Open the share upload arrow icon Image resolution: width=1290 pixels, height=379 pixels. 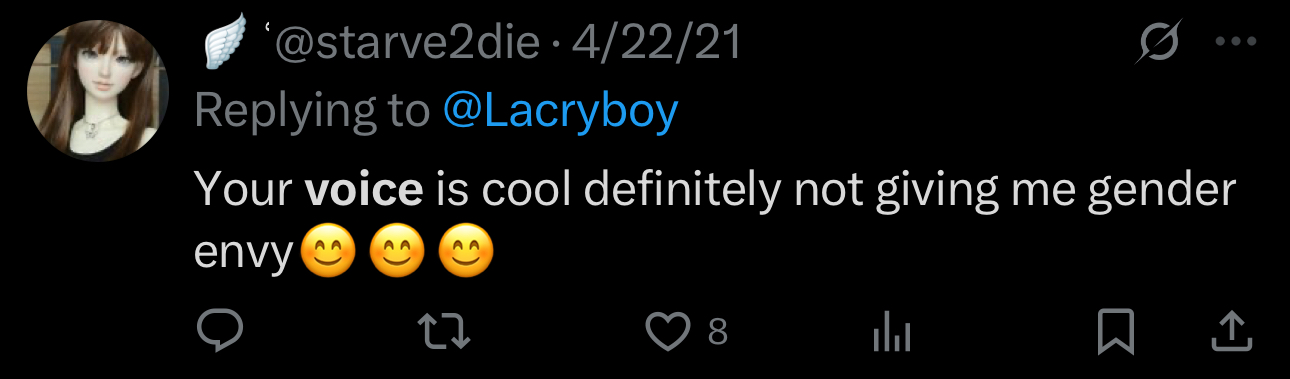(x=1231, y=331)
